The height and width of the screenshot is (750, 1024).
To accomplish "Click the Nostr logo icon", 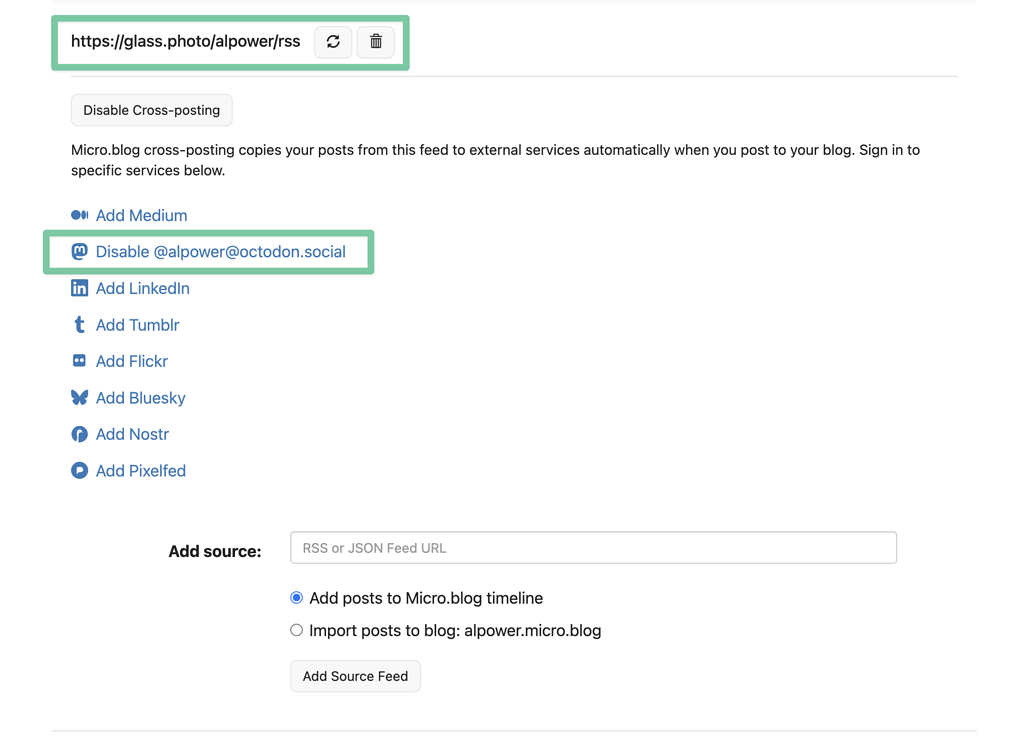I will click(80, 434).
